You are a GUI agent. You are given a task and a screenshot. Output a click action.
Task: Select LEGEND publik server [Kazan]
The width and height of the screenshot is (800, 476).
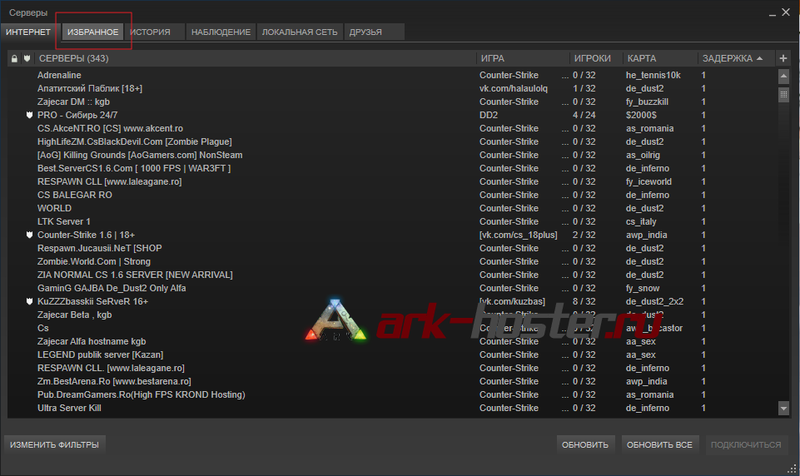(x=391, y=355)
